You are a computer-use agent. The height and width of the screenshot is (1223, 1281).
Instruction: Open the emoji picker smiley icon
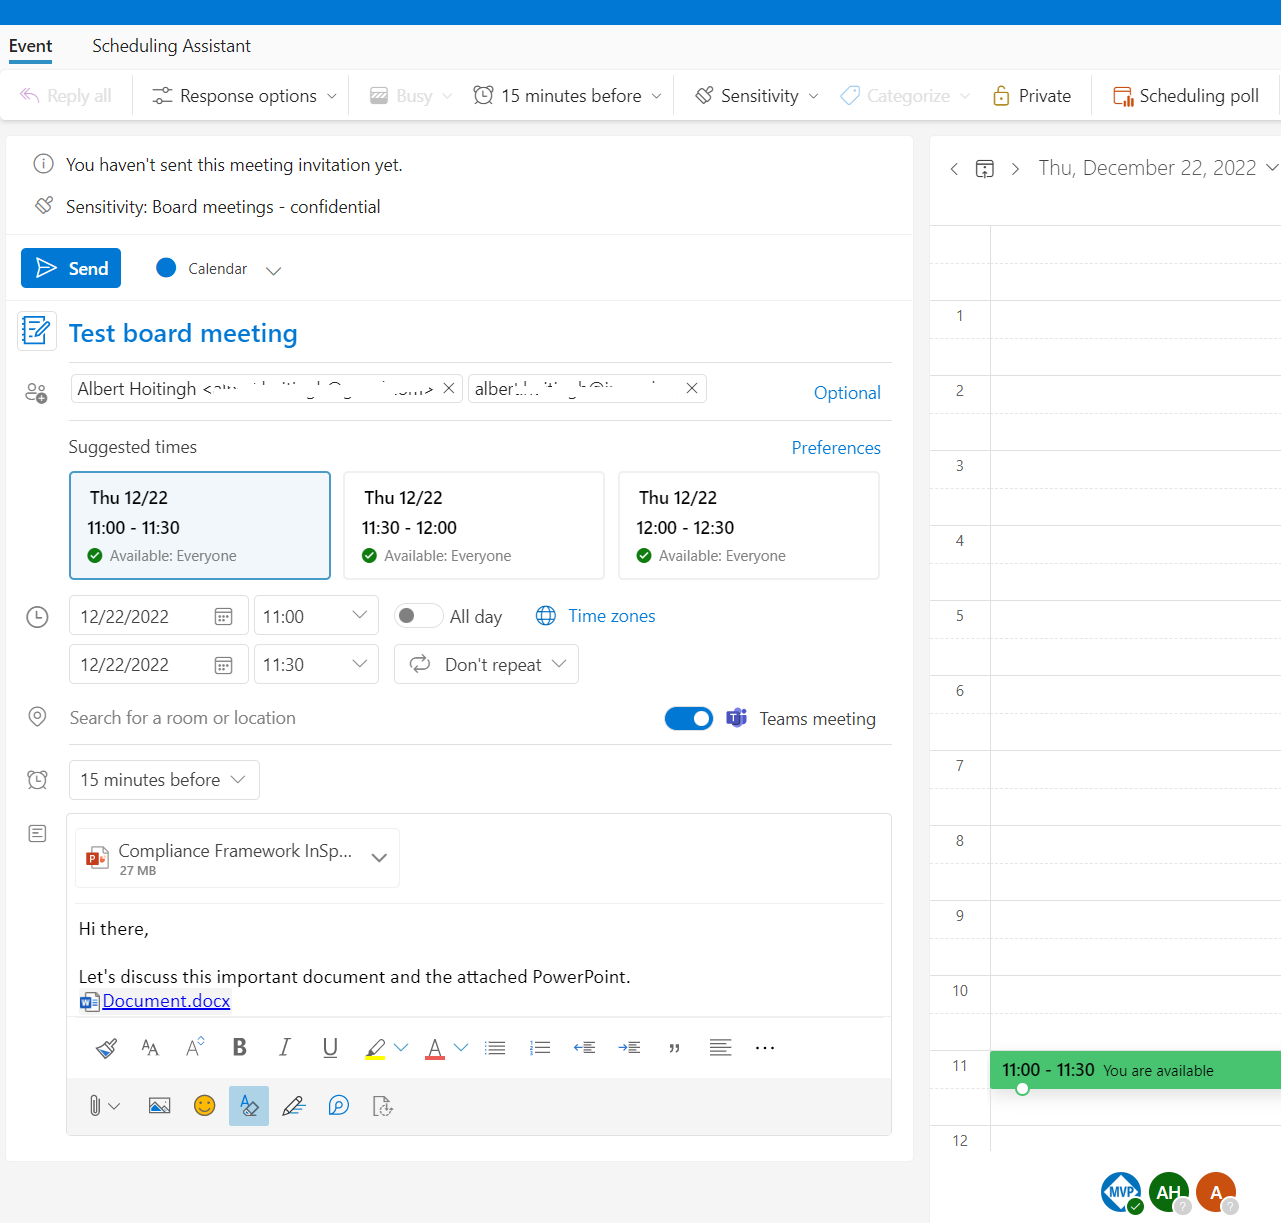204,1105
